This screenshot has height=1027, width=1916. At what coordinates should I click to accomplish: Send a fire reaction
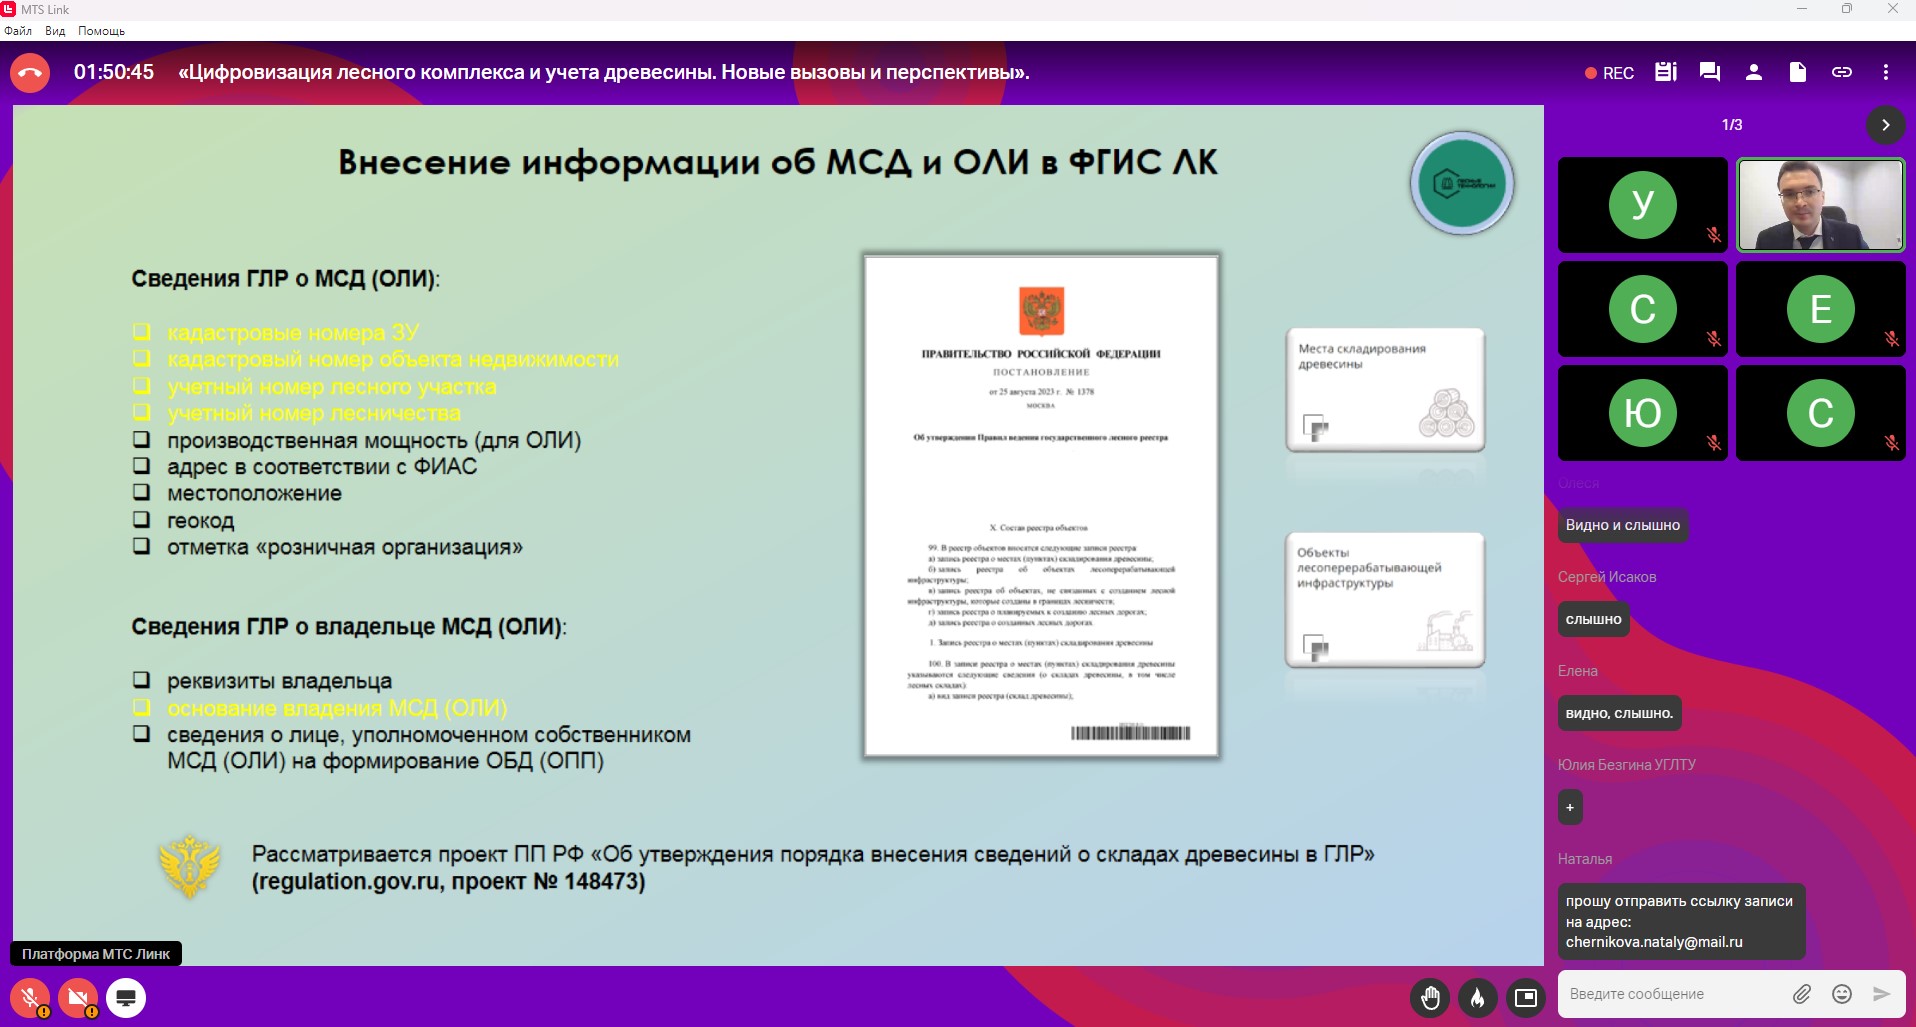click(1477, 997)
